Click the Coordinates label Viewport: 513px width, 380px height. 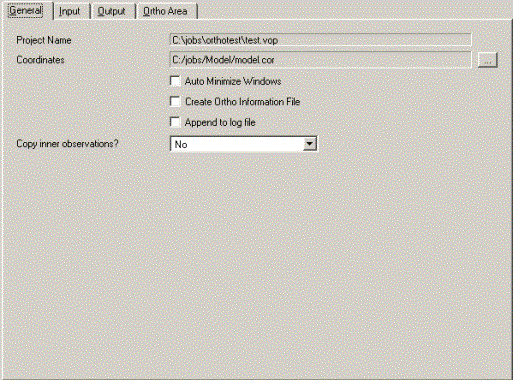coord(40,60)
